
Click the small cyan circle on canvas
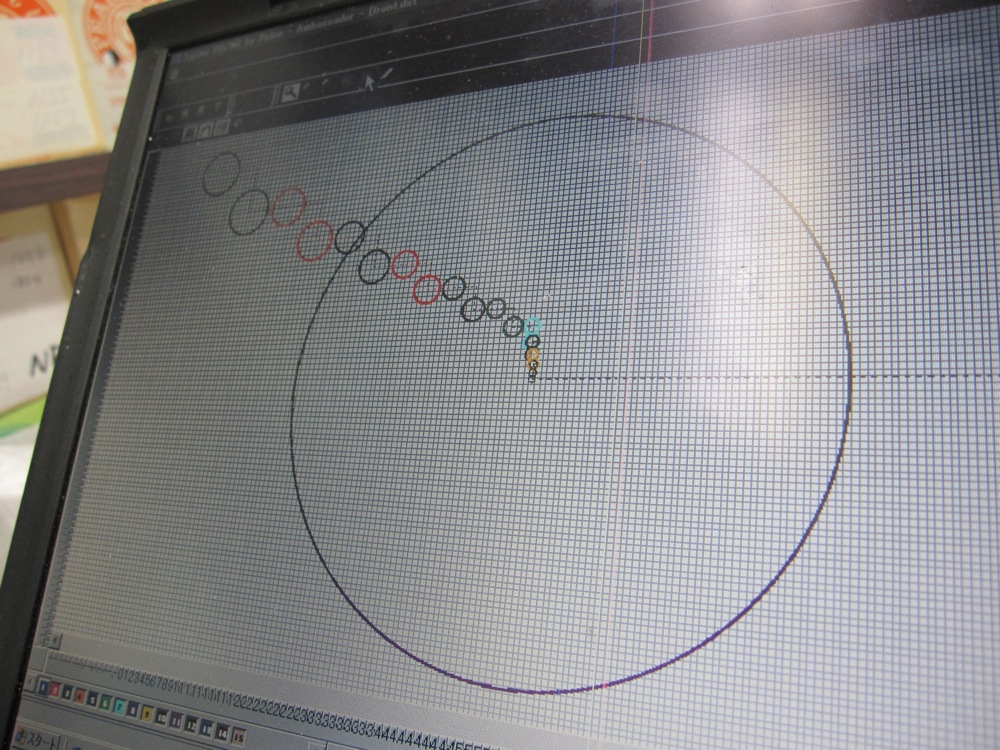click(534, 324)
